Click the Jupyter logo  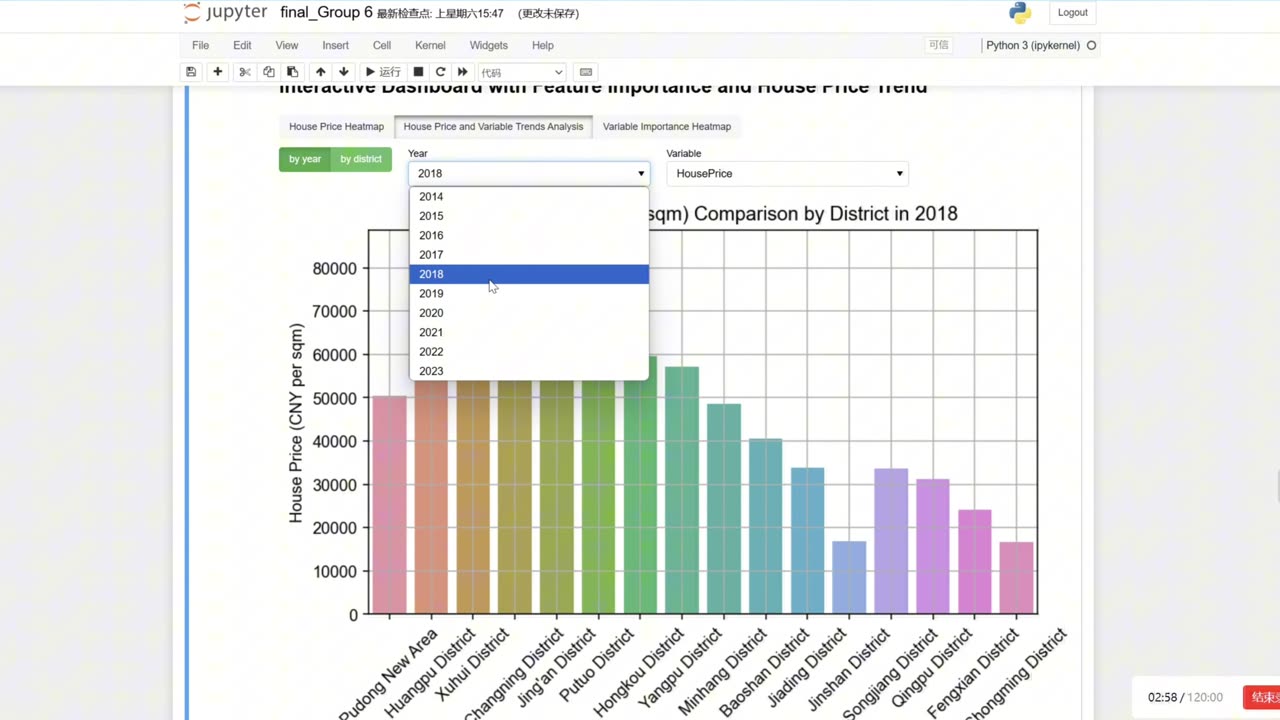[x=226, y=13]
